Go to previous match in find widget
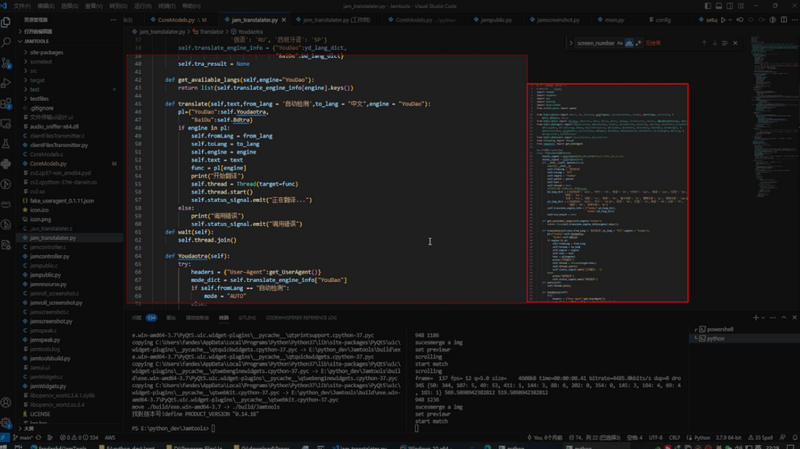This screenshot has height=449, width=800. pyautogui.click(x=703, y=43)
